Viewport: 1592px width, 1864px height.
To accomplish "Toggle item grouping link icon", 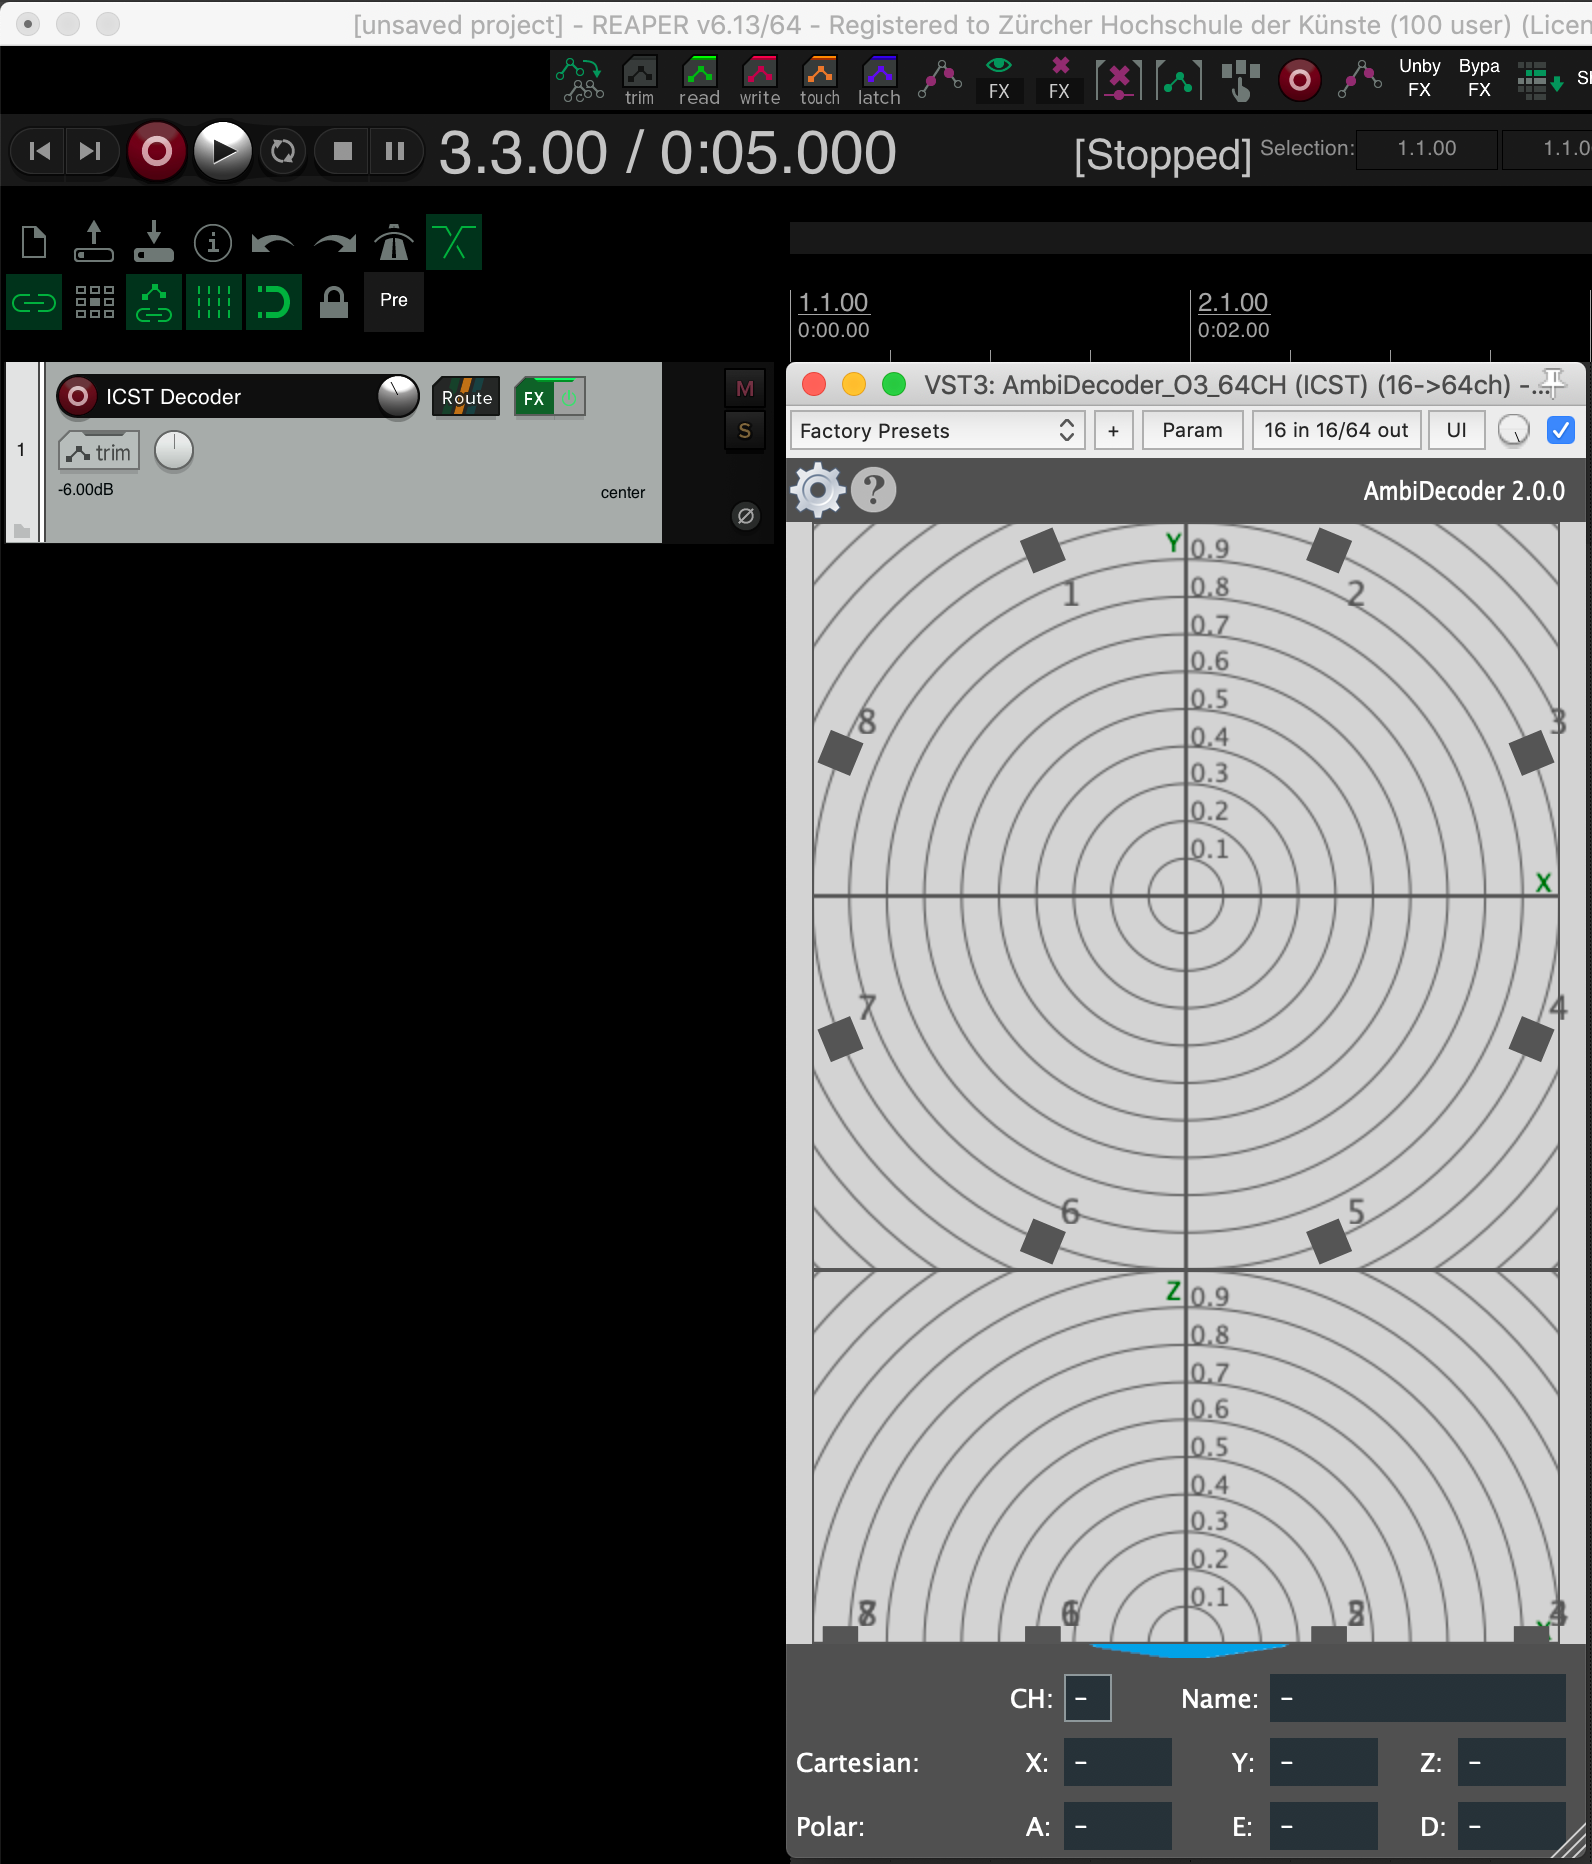I will point(34,302).
